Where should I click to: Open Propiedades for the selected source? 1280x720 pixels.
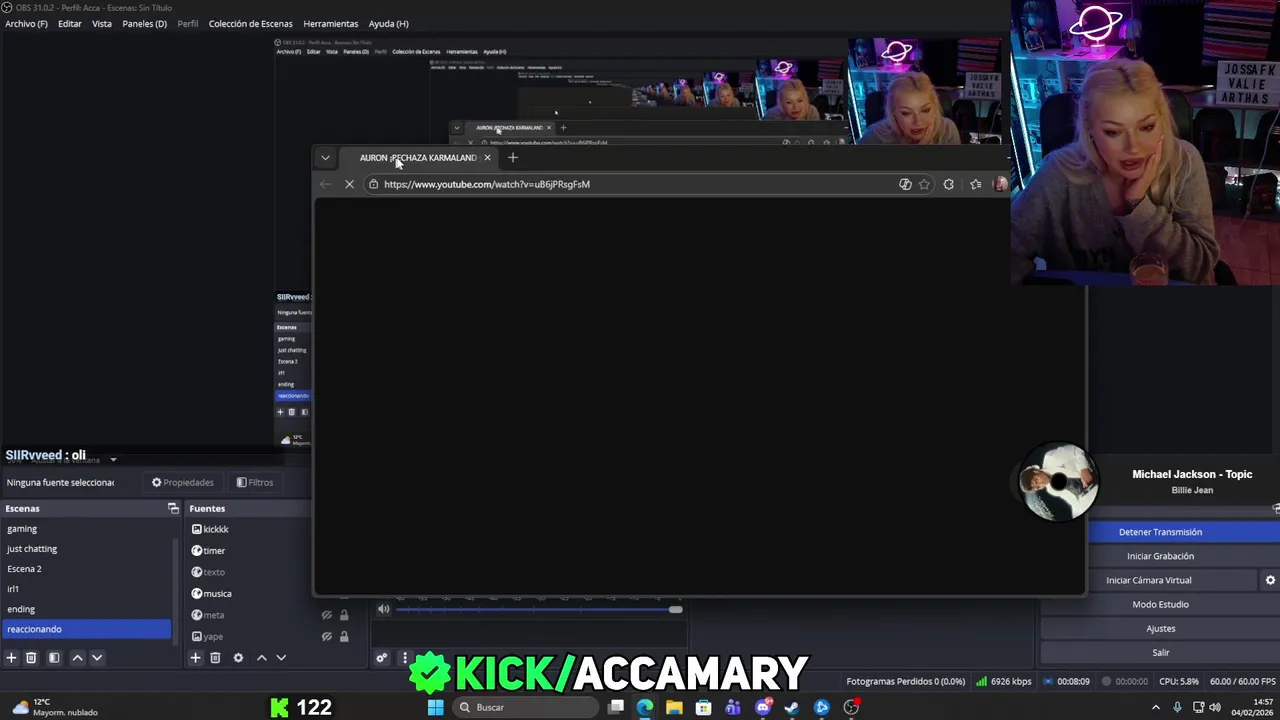(x=183, y=482)
